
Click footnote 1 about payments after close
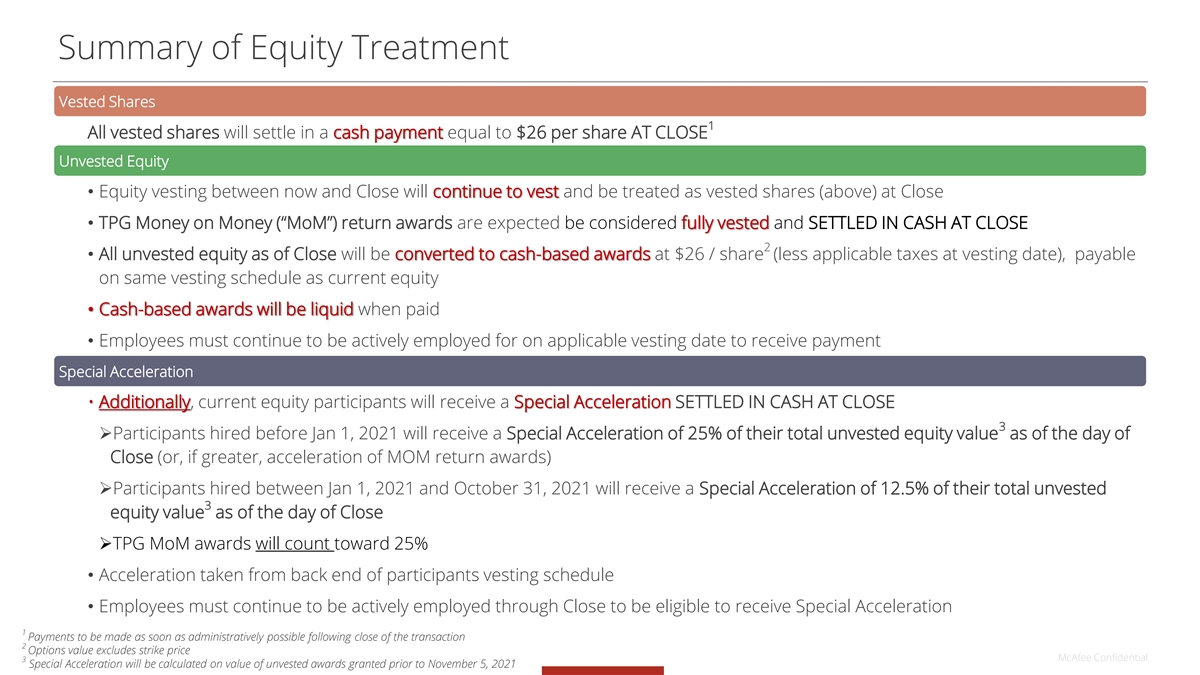[x=246, y=637]
